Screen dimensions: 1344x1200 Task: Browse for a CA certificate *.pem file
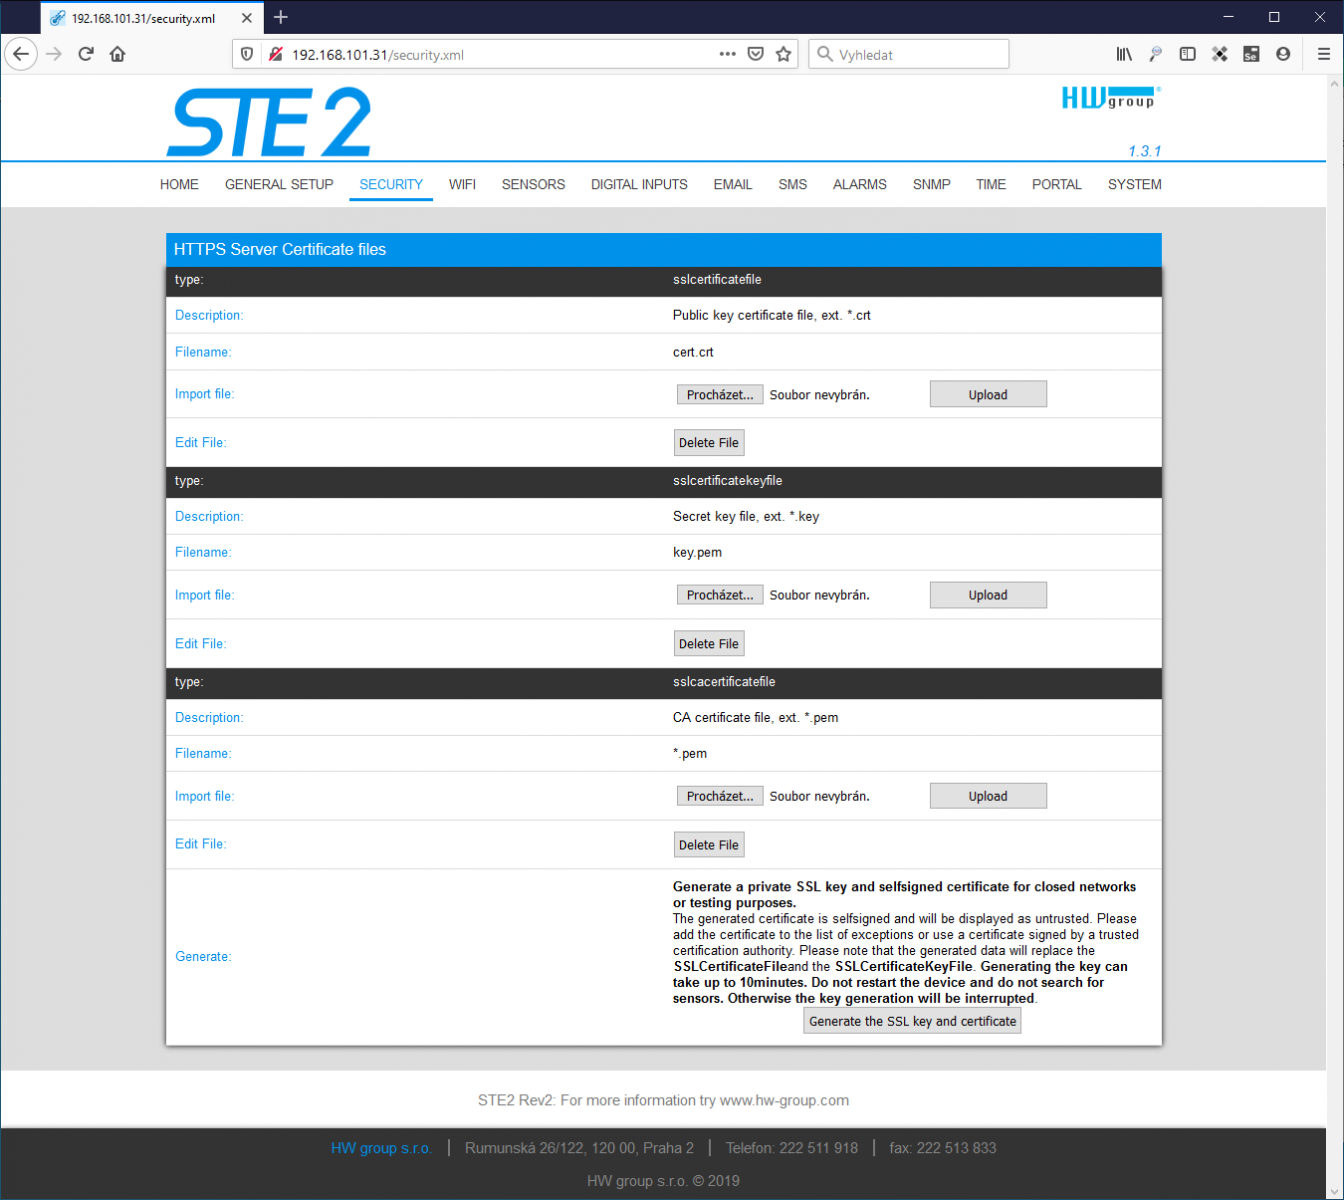pyautogui.click(x=720, y=796)
